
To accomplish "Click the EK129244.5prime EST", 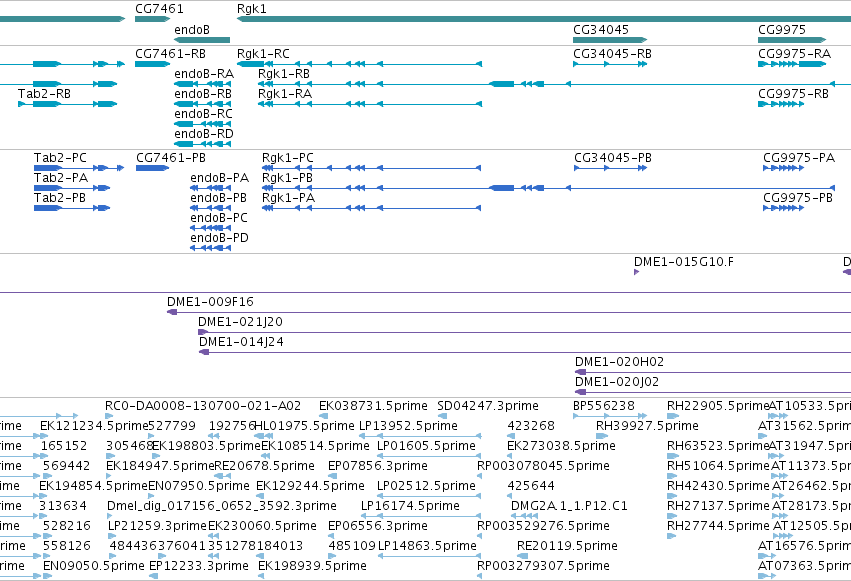I will tap(261, 497).
